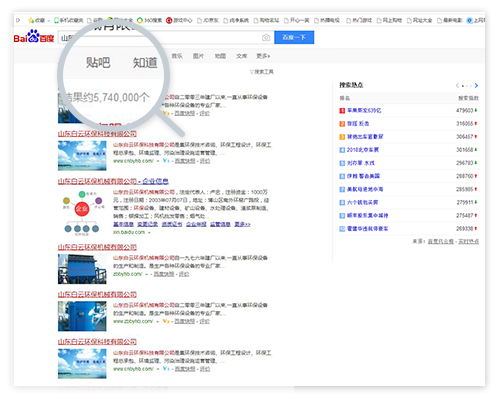Open the 最新电影 bookmark
Screen dimensions: 500x403
coord(450,20)
